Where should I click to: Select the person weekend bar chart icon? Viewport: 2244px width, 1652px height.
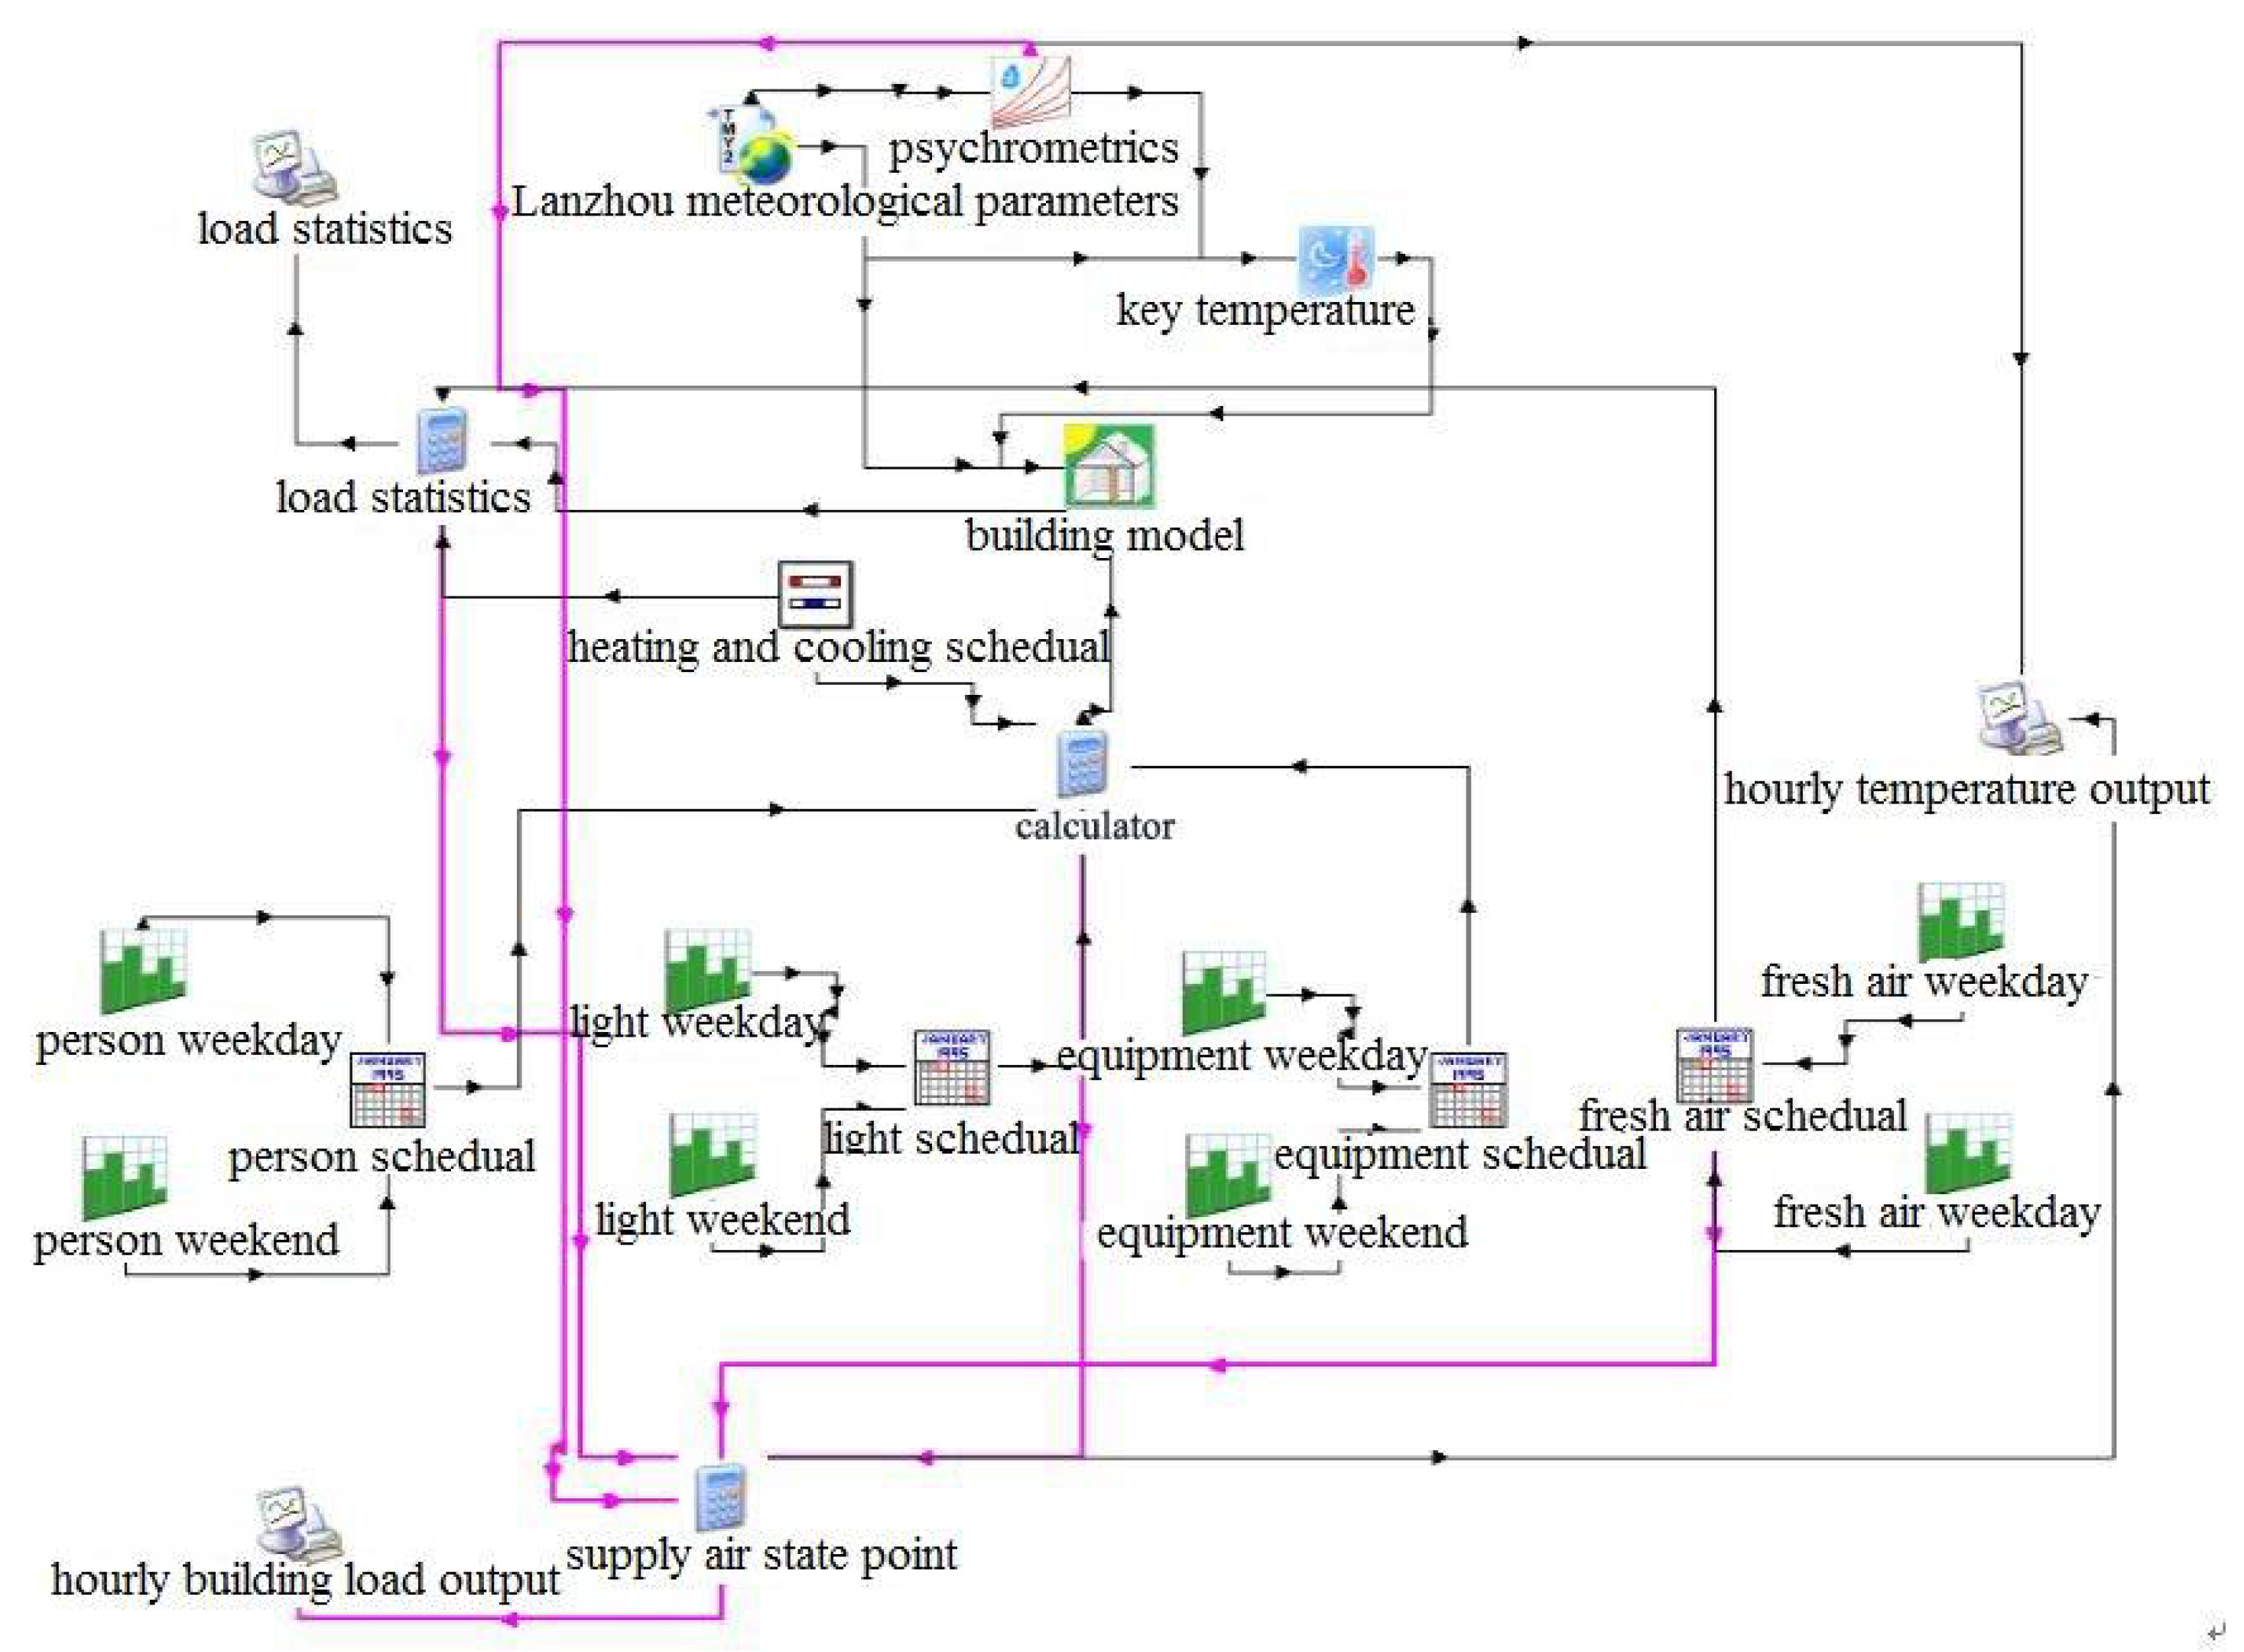tap(124, 1177)
